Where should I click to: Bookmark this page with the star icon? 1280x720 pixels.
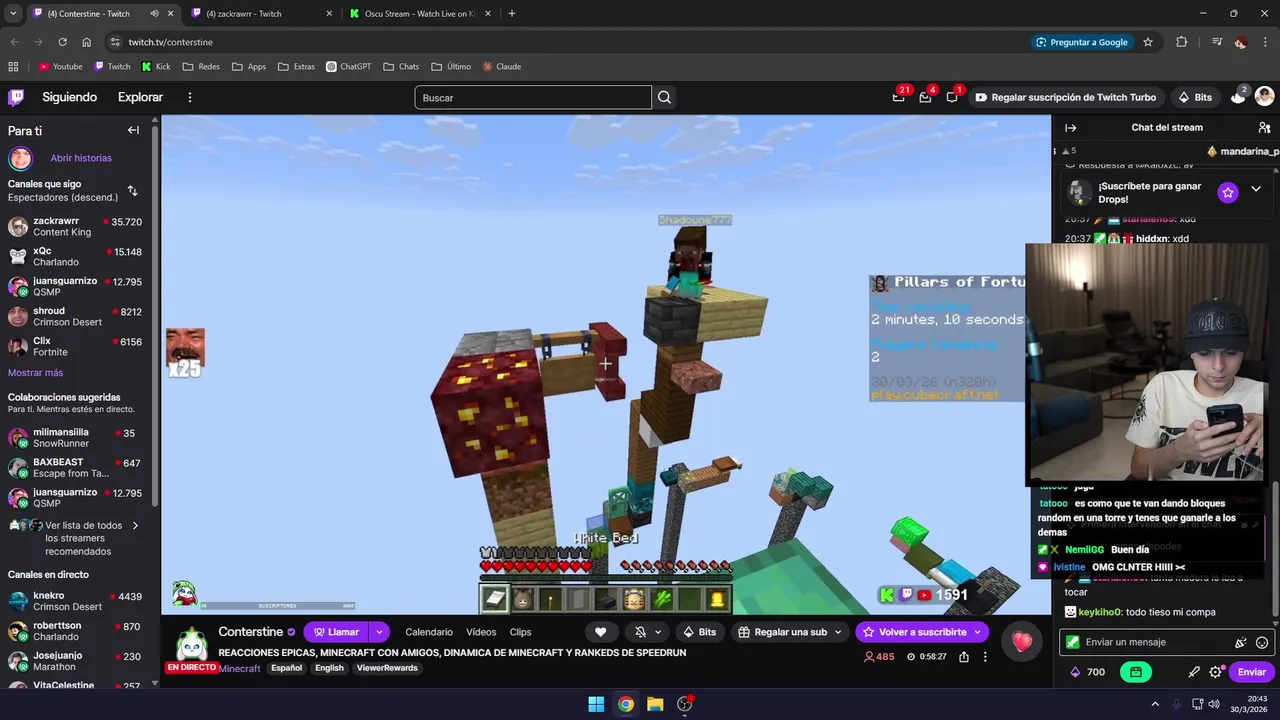[x=1148, y=42]
